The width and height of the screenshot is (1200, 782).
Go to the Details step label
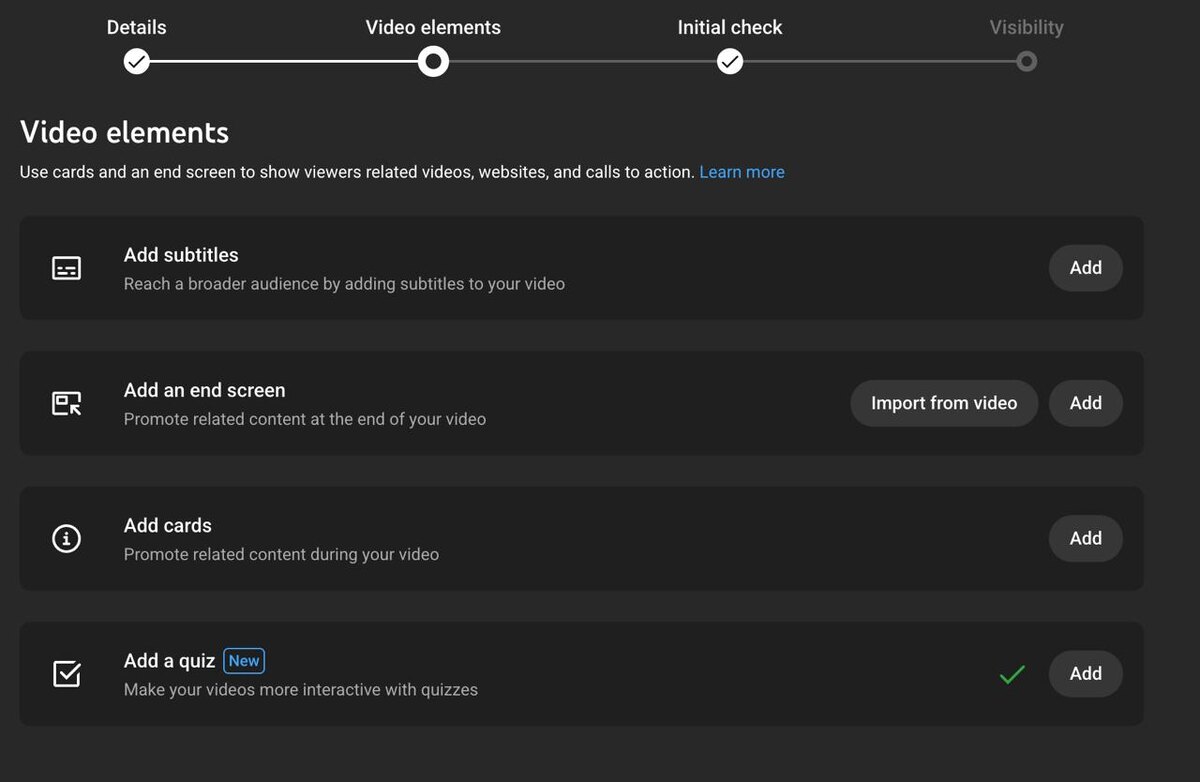pyautogui.click(x=136, y=27)
